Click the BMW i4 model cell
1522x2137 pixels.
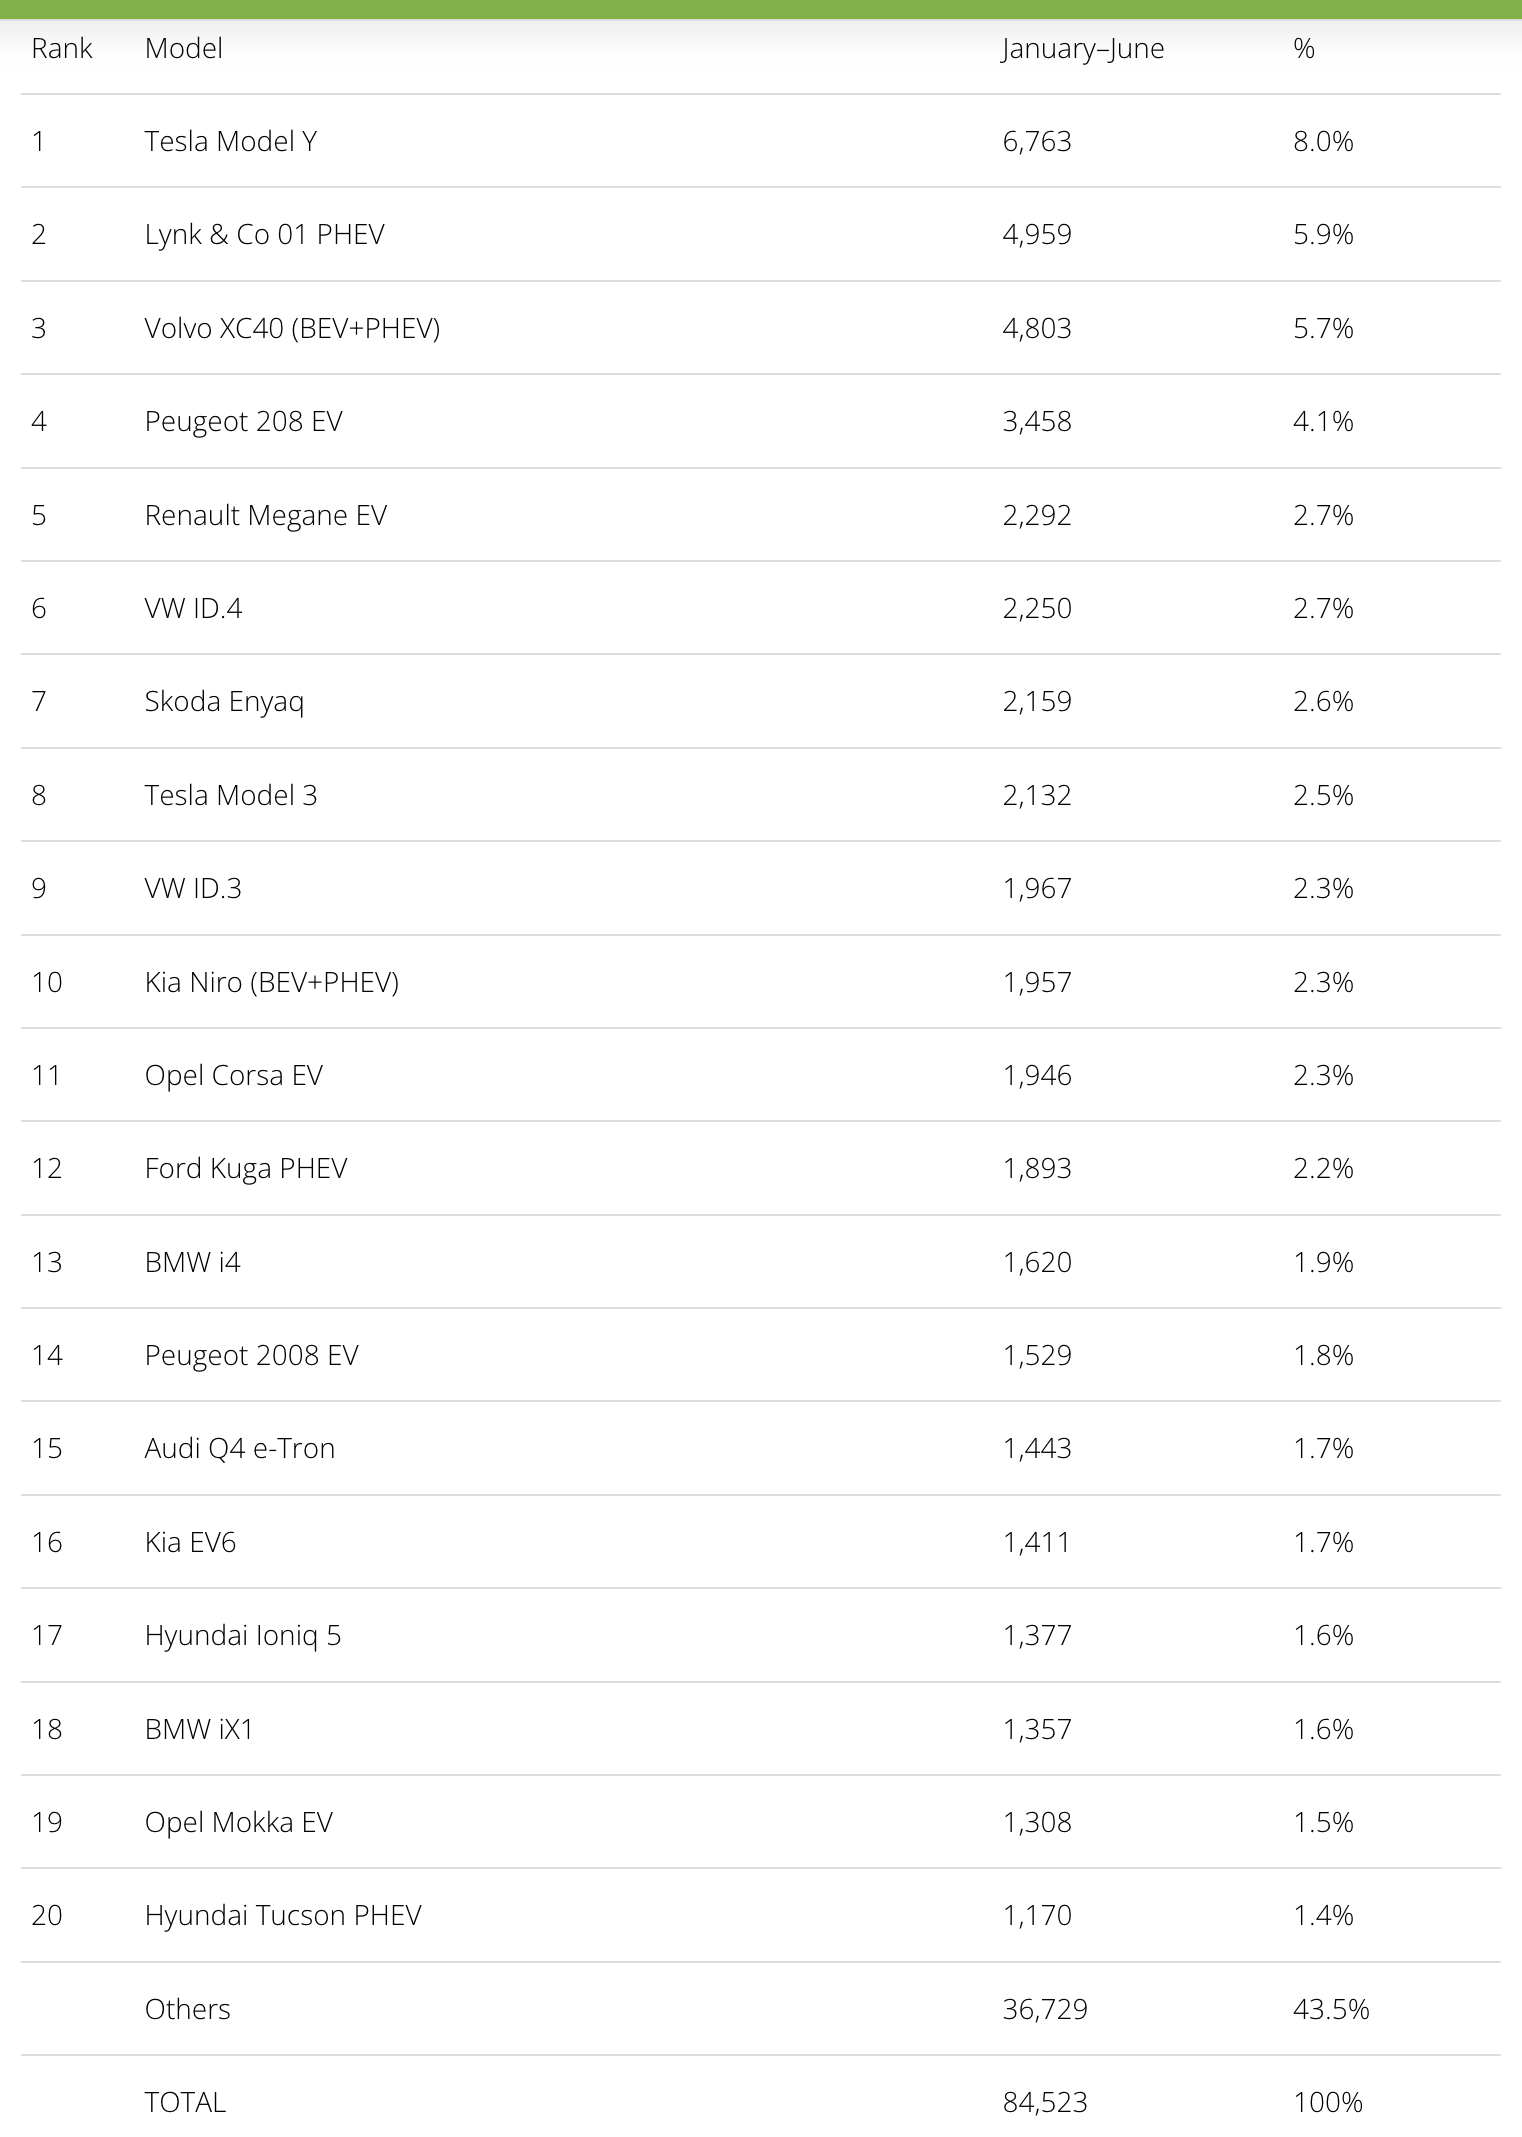pos(192,1262)
